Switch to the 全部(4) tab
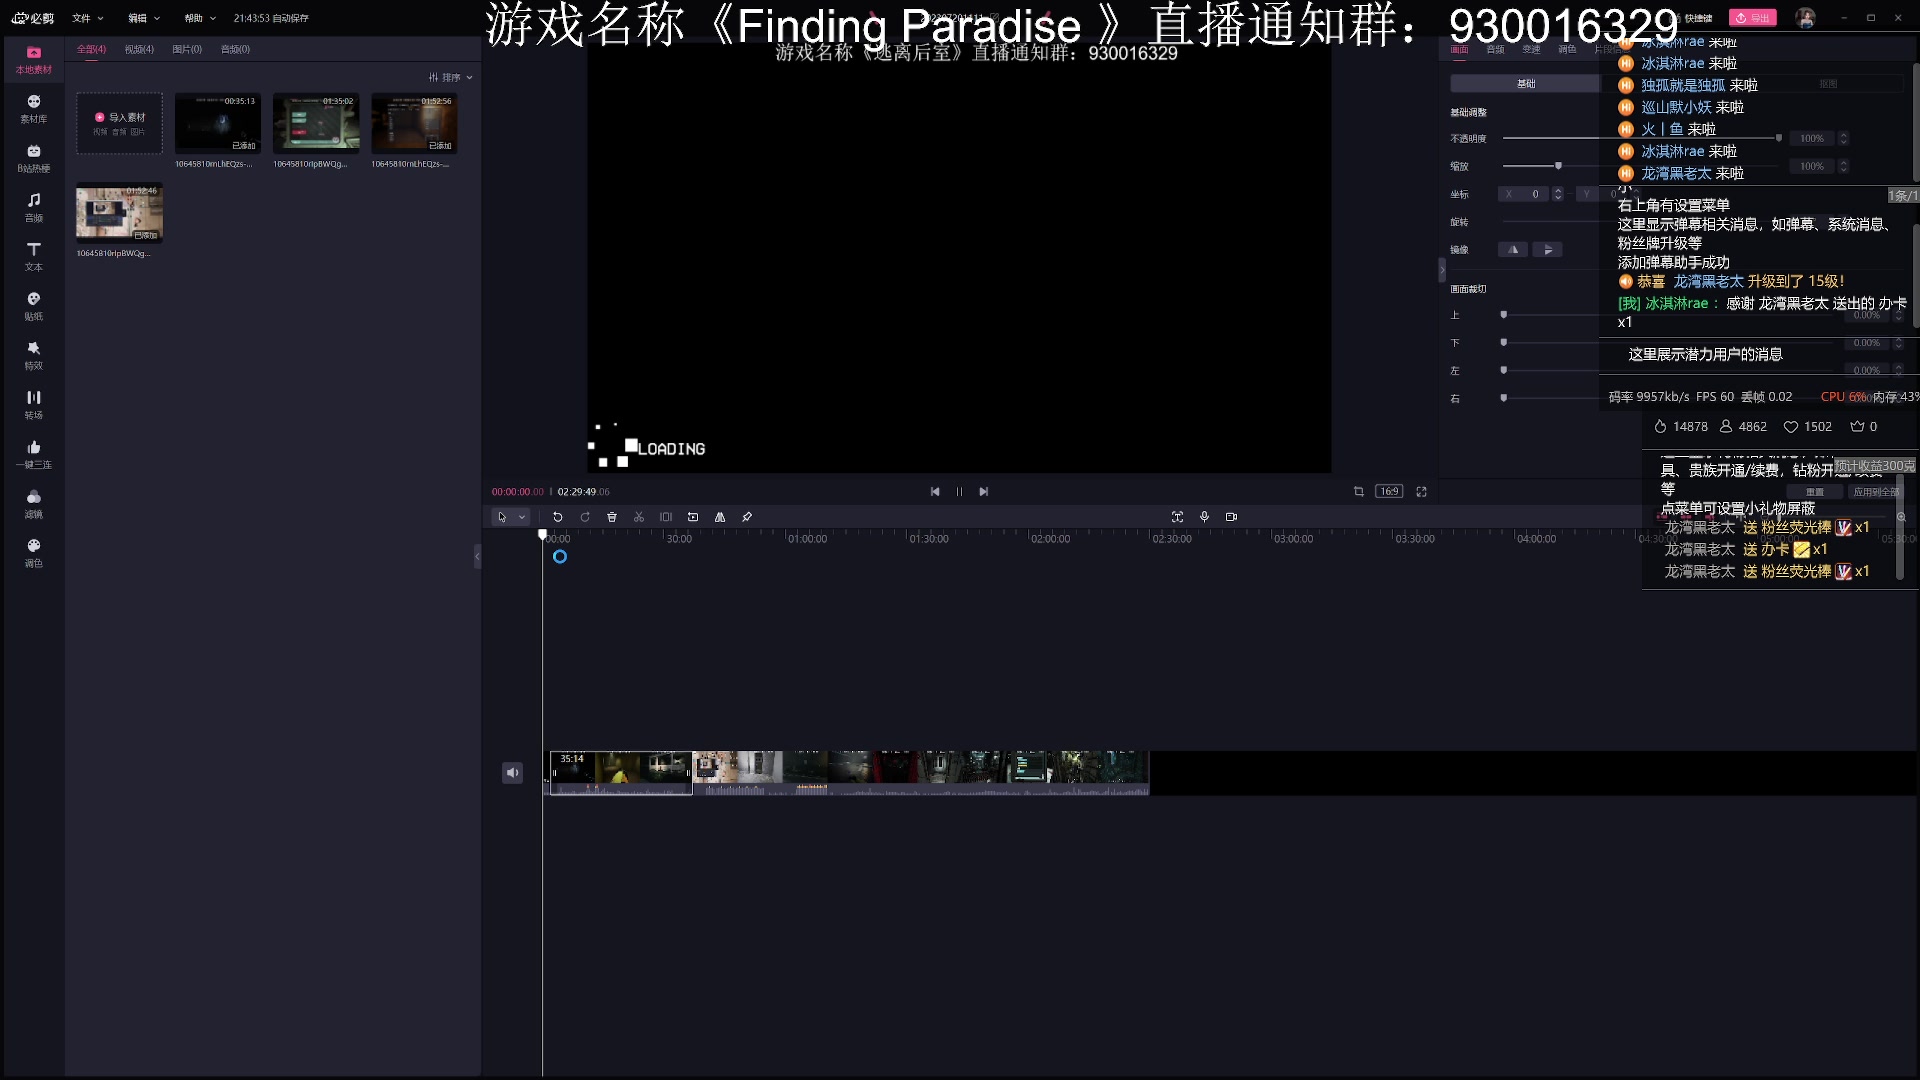The height and width of the screenshot is (1080, 1920). click(91, 49)
